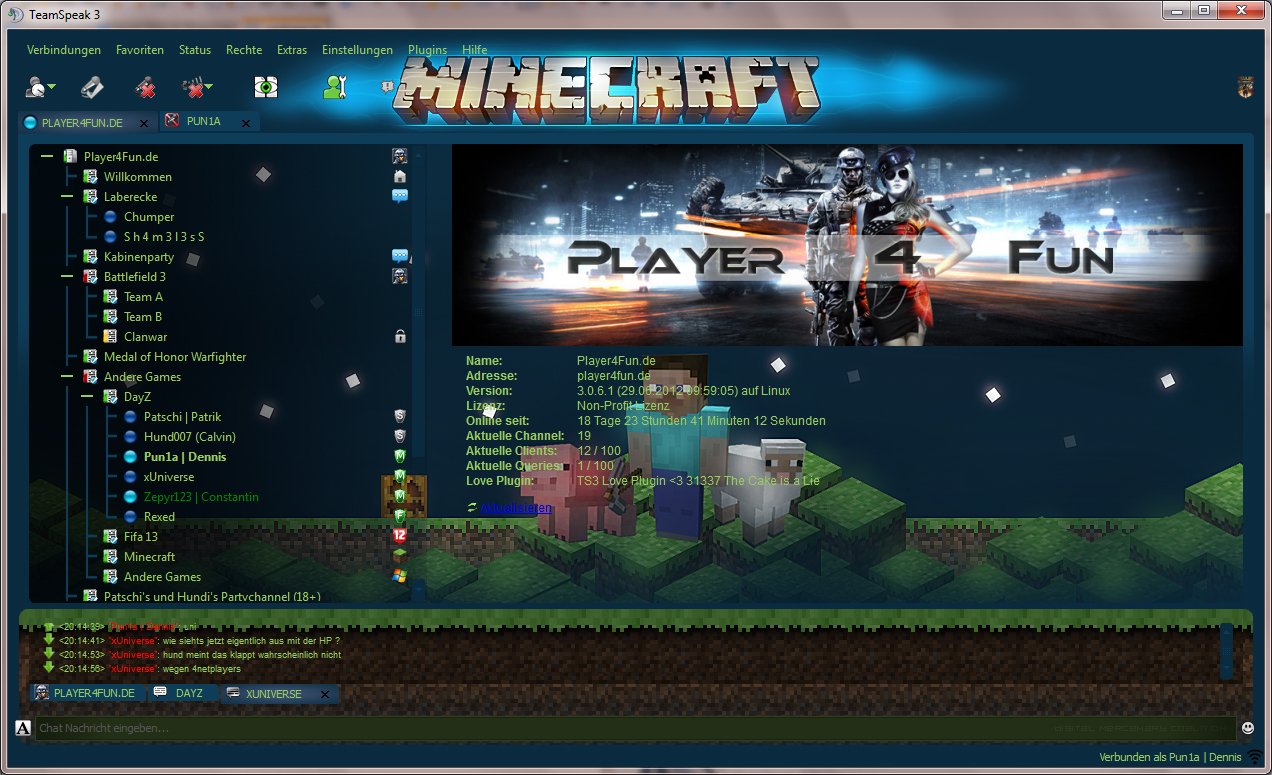1272x775 pixels.
Task: Open the Rechte menu
Action: point(244,50)
